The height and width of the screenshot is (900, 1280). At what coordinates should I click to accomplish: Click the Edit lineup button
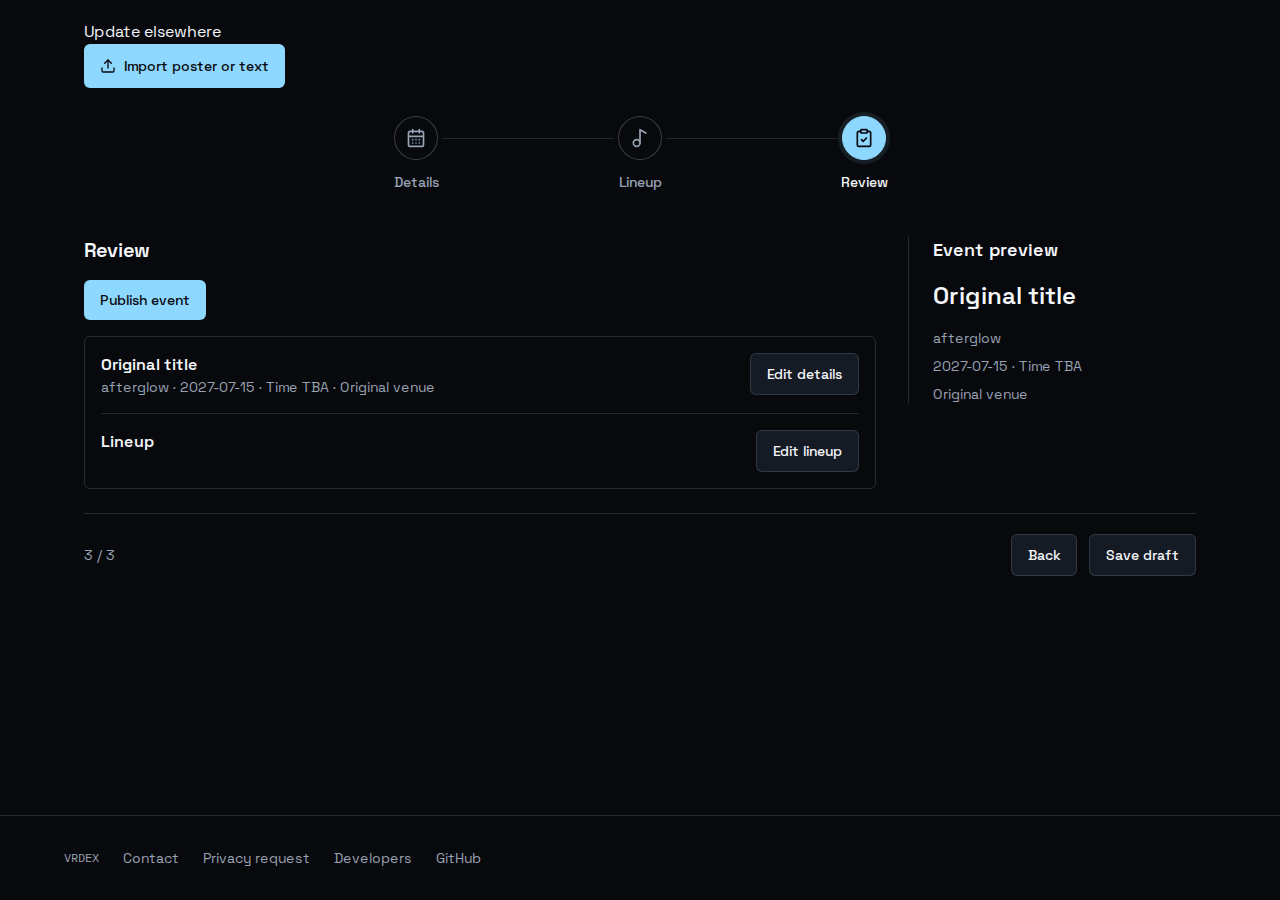807,451
